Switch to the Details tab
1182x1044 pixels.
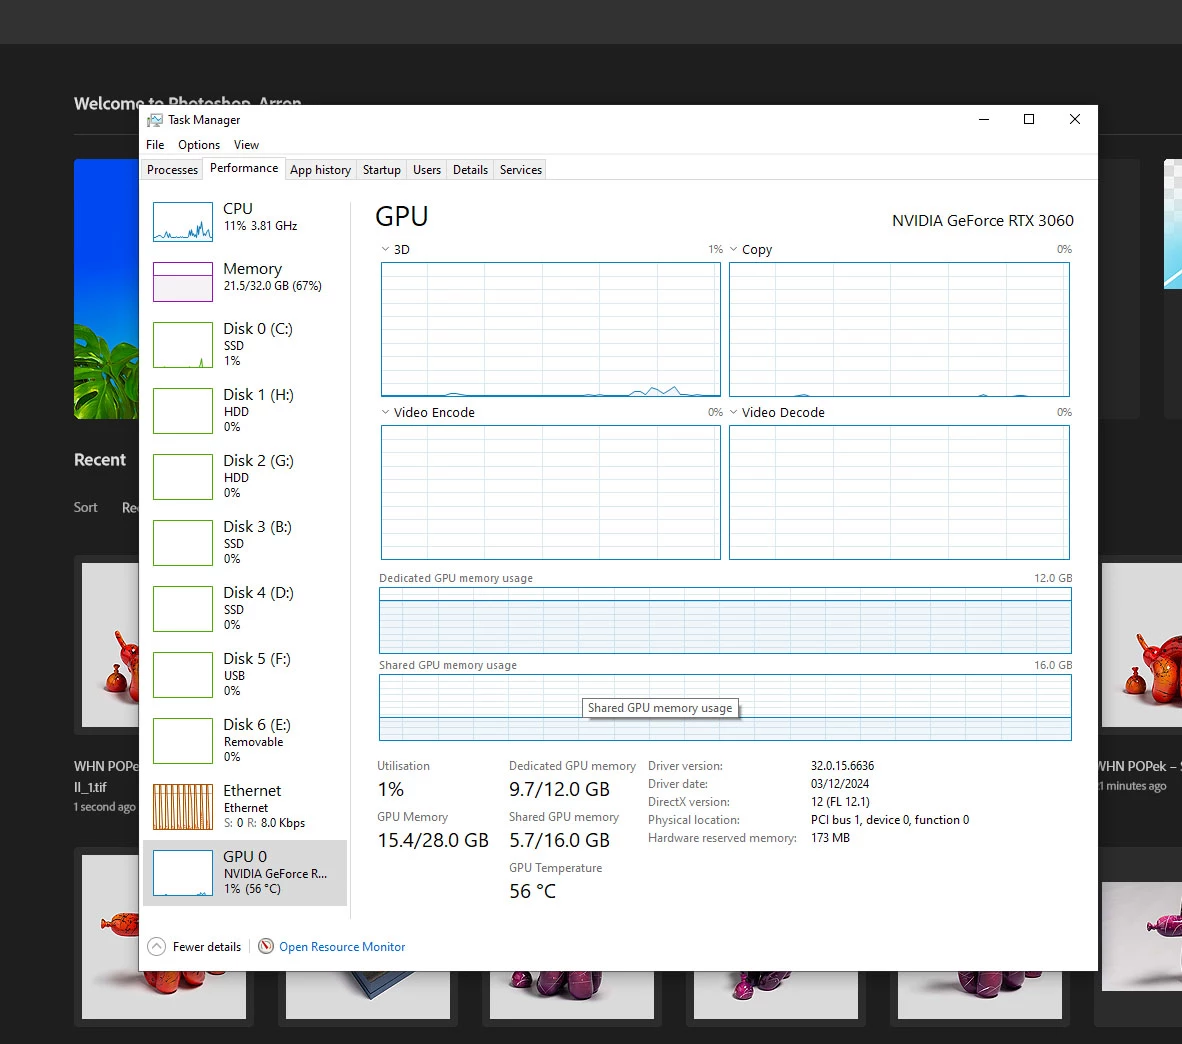tap(470, 170)
